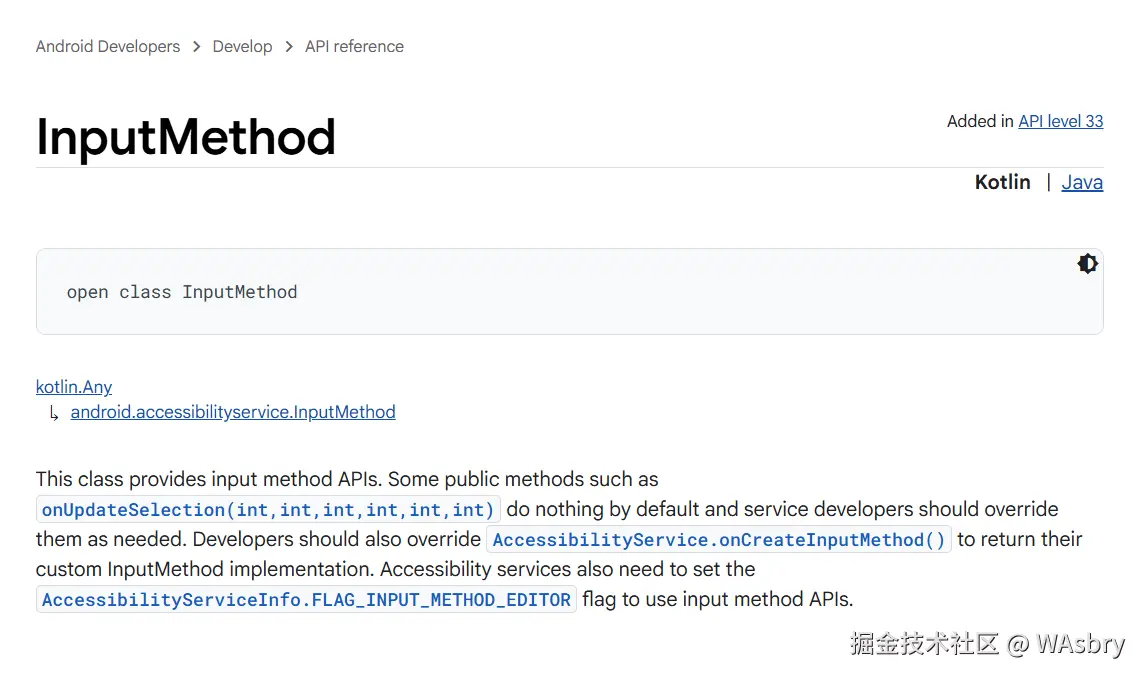Click the chevron after Develop breadcrumb
This screenshot has width=1146, height=679.
coord(288,47)
